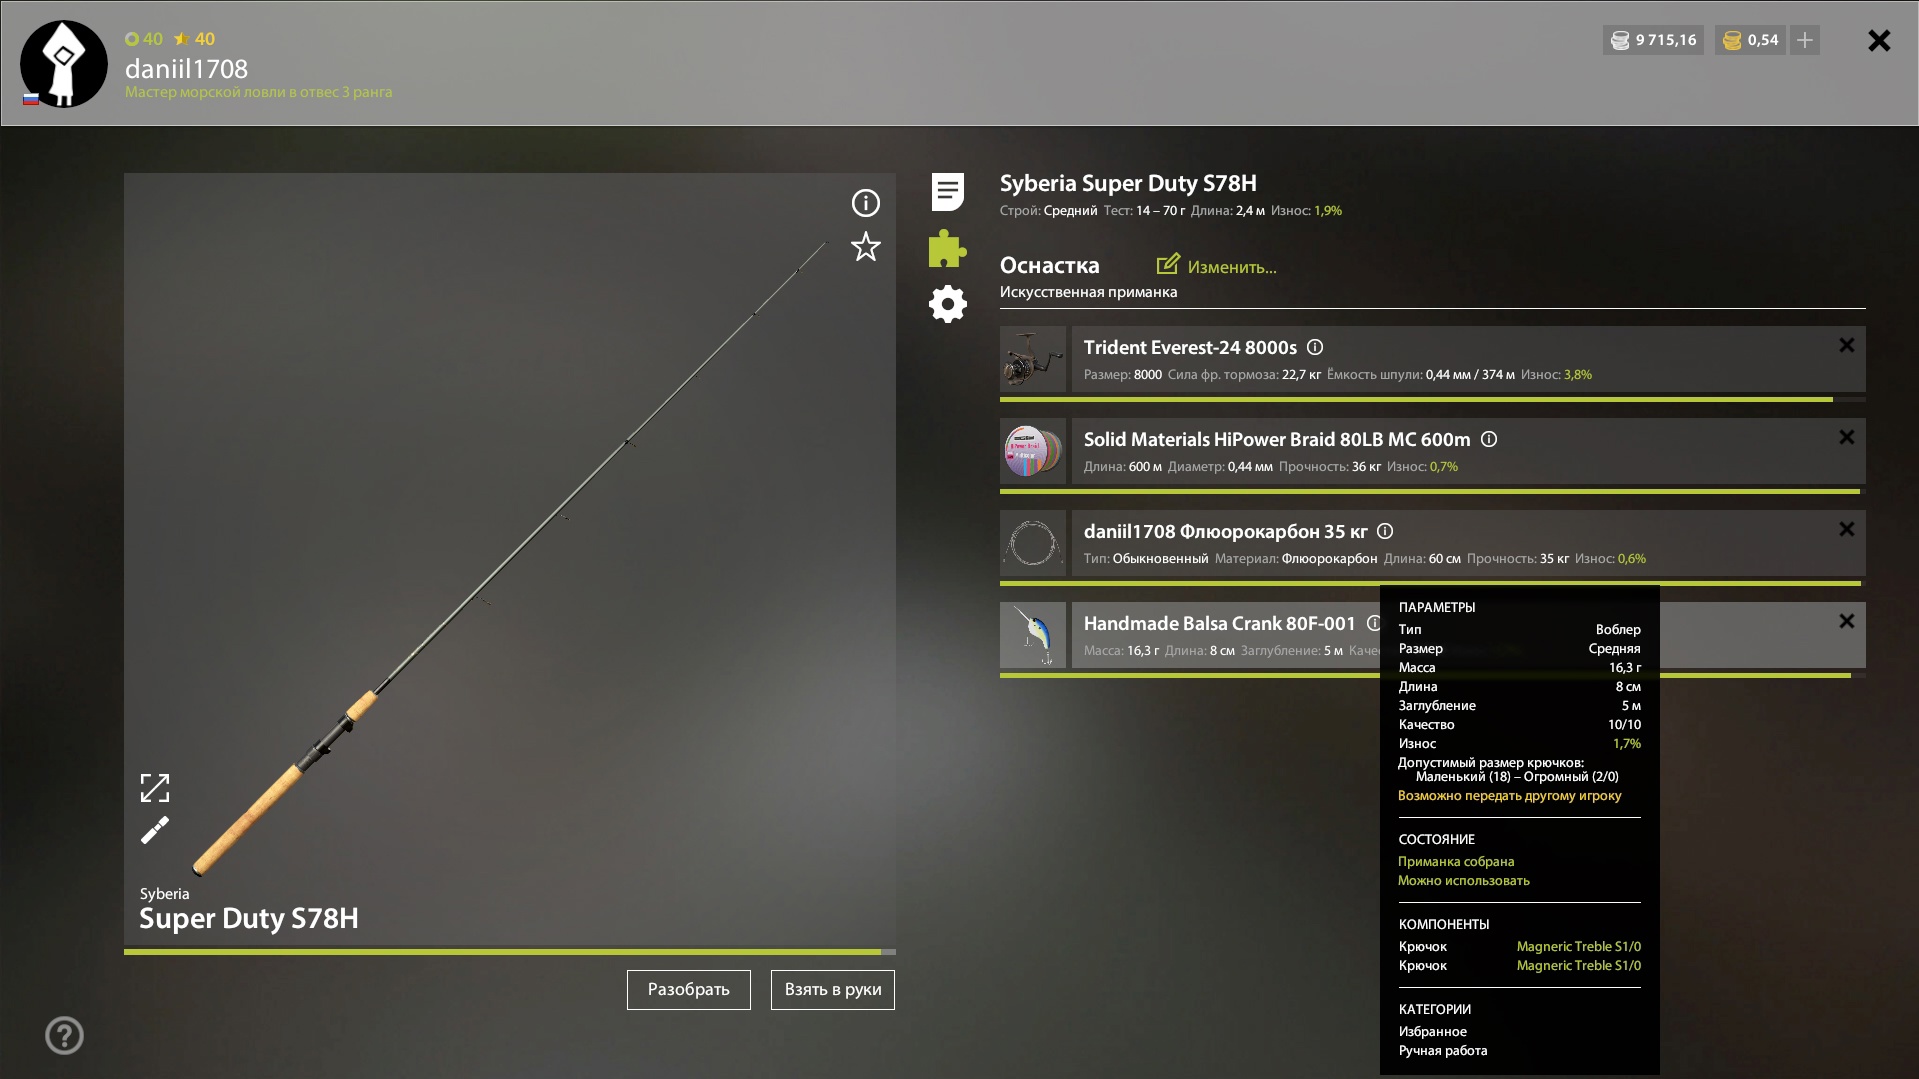Show info for Handmade Balsa Crank 80F-001

click(x=1373, y=623)
